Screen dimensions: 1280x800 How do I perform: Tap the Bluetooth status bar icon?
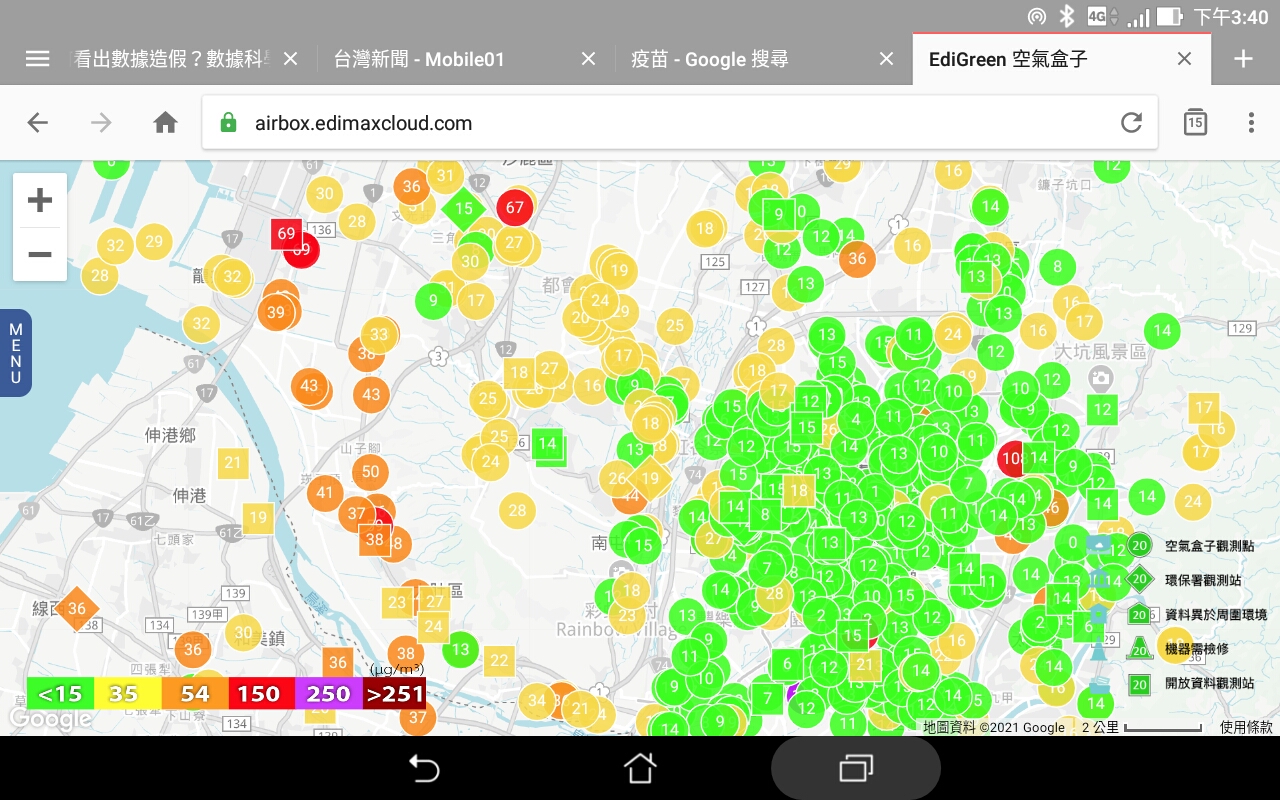point(1067,16)
